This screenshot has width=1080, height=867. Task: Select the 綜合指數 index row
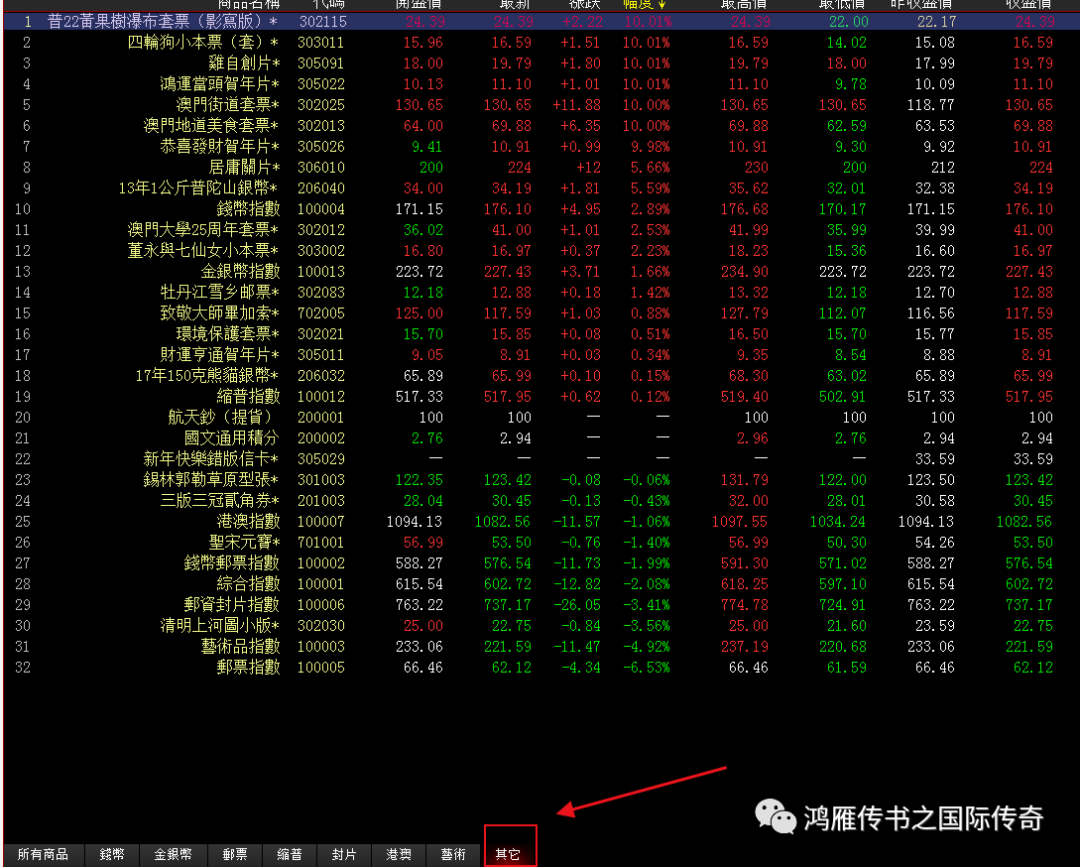pyautogui.click(x=541, y=584)
